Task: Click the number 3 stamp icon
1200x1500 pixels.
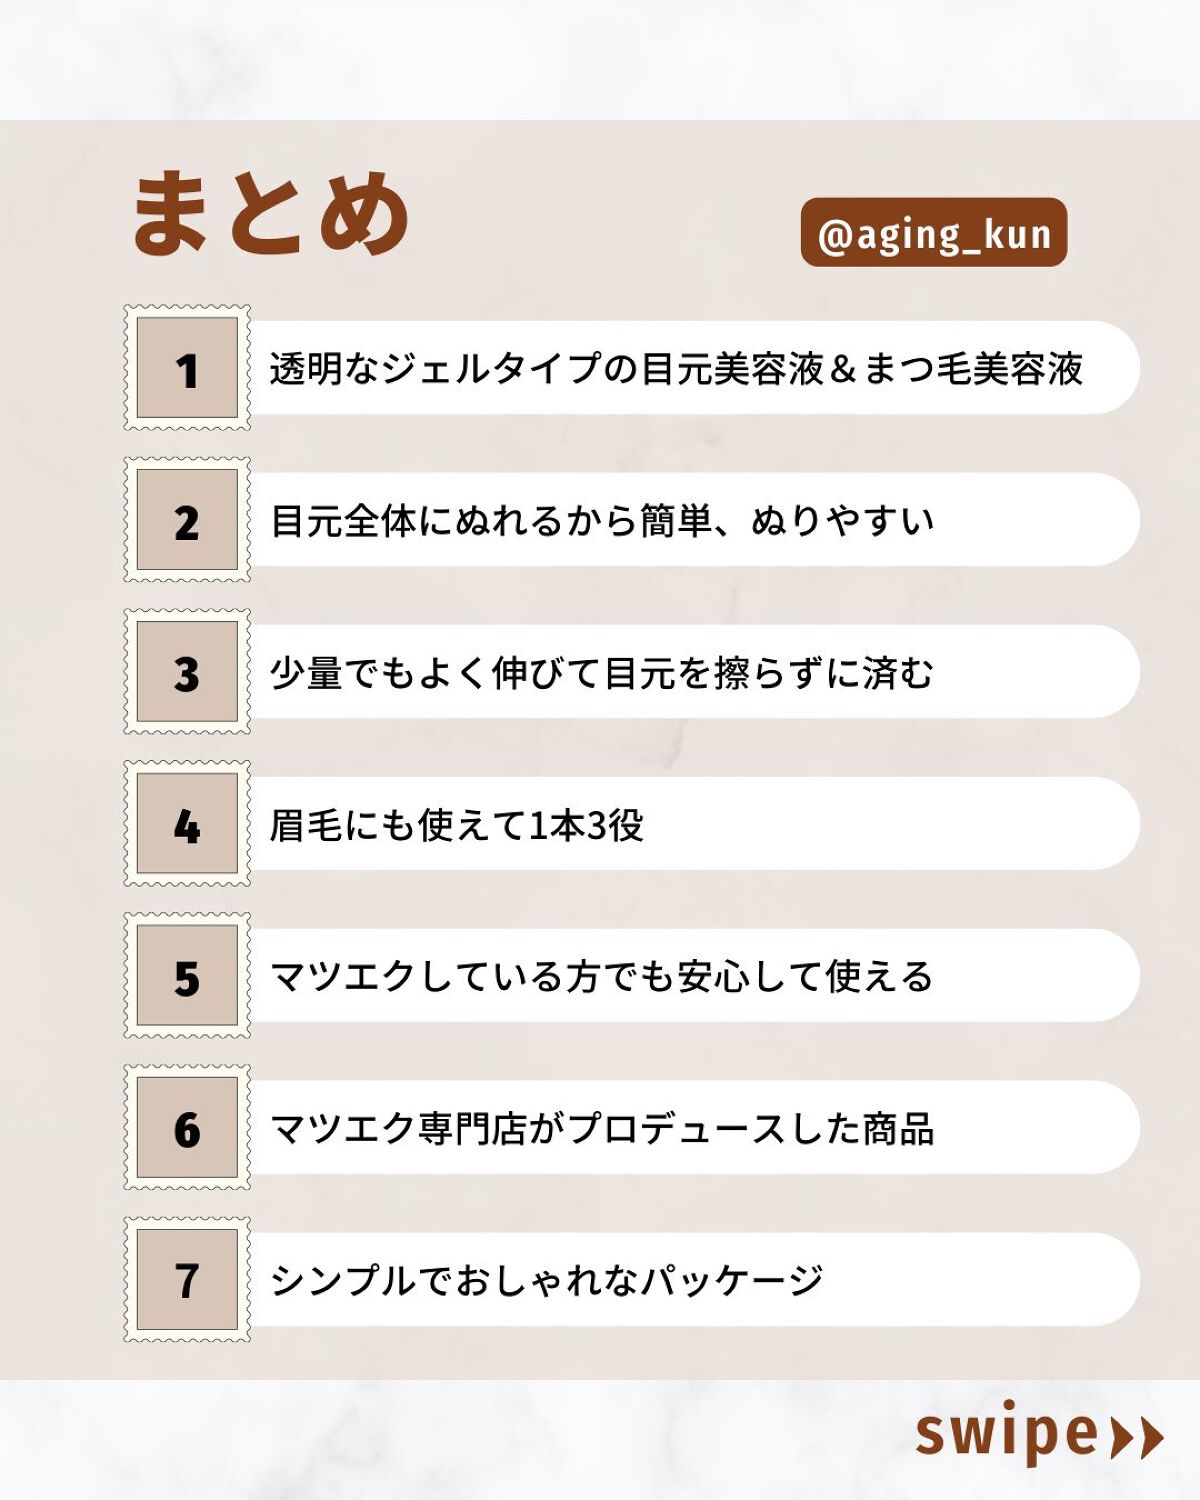Action: 187,672
